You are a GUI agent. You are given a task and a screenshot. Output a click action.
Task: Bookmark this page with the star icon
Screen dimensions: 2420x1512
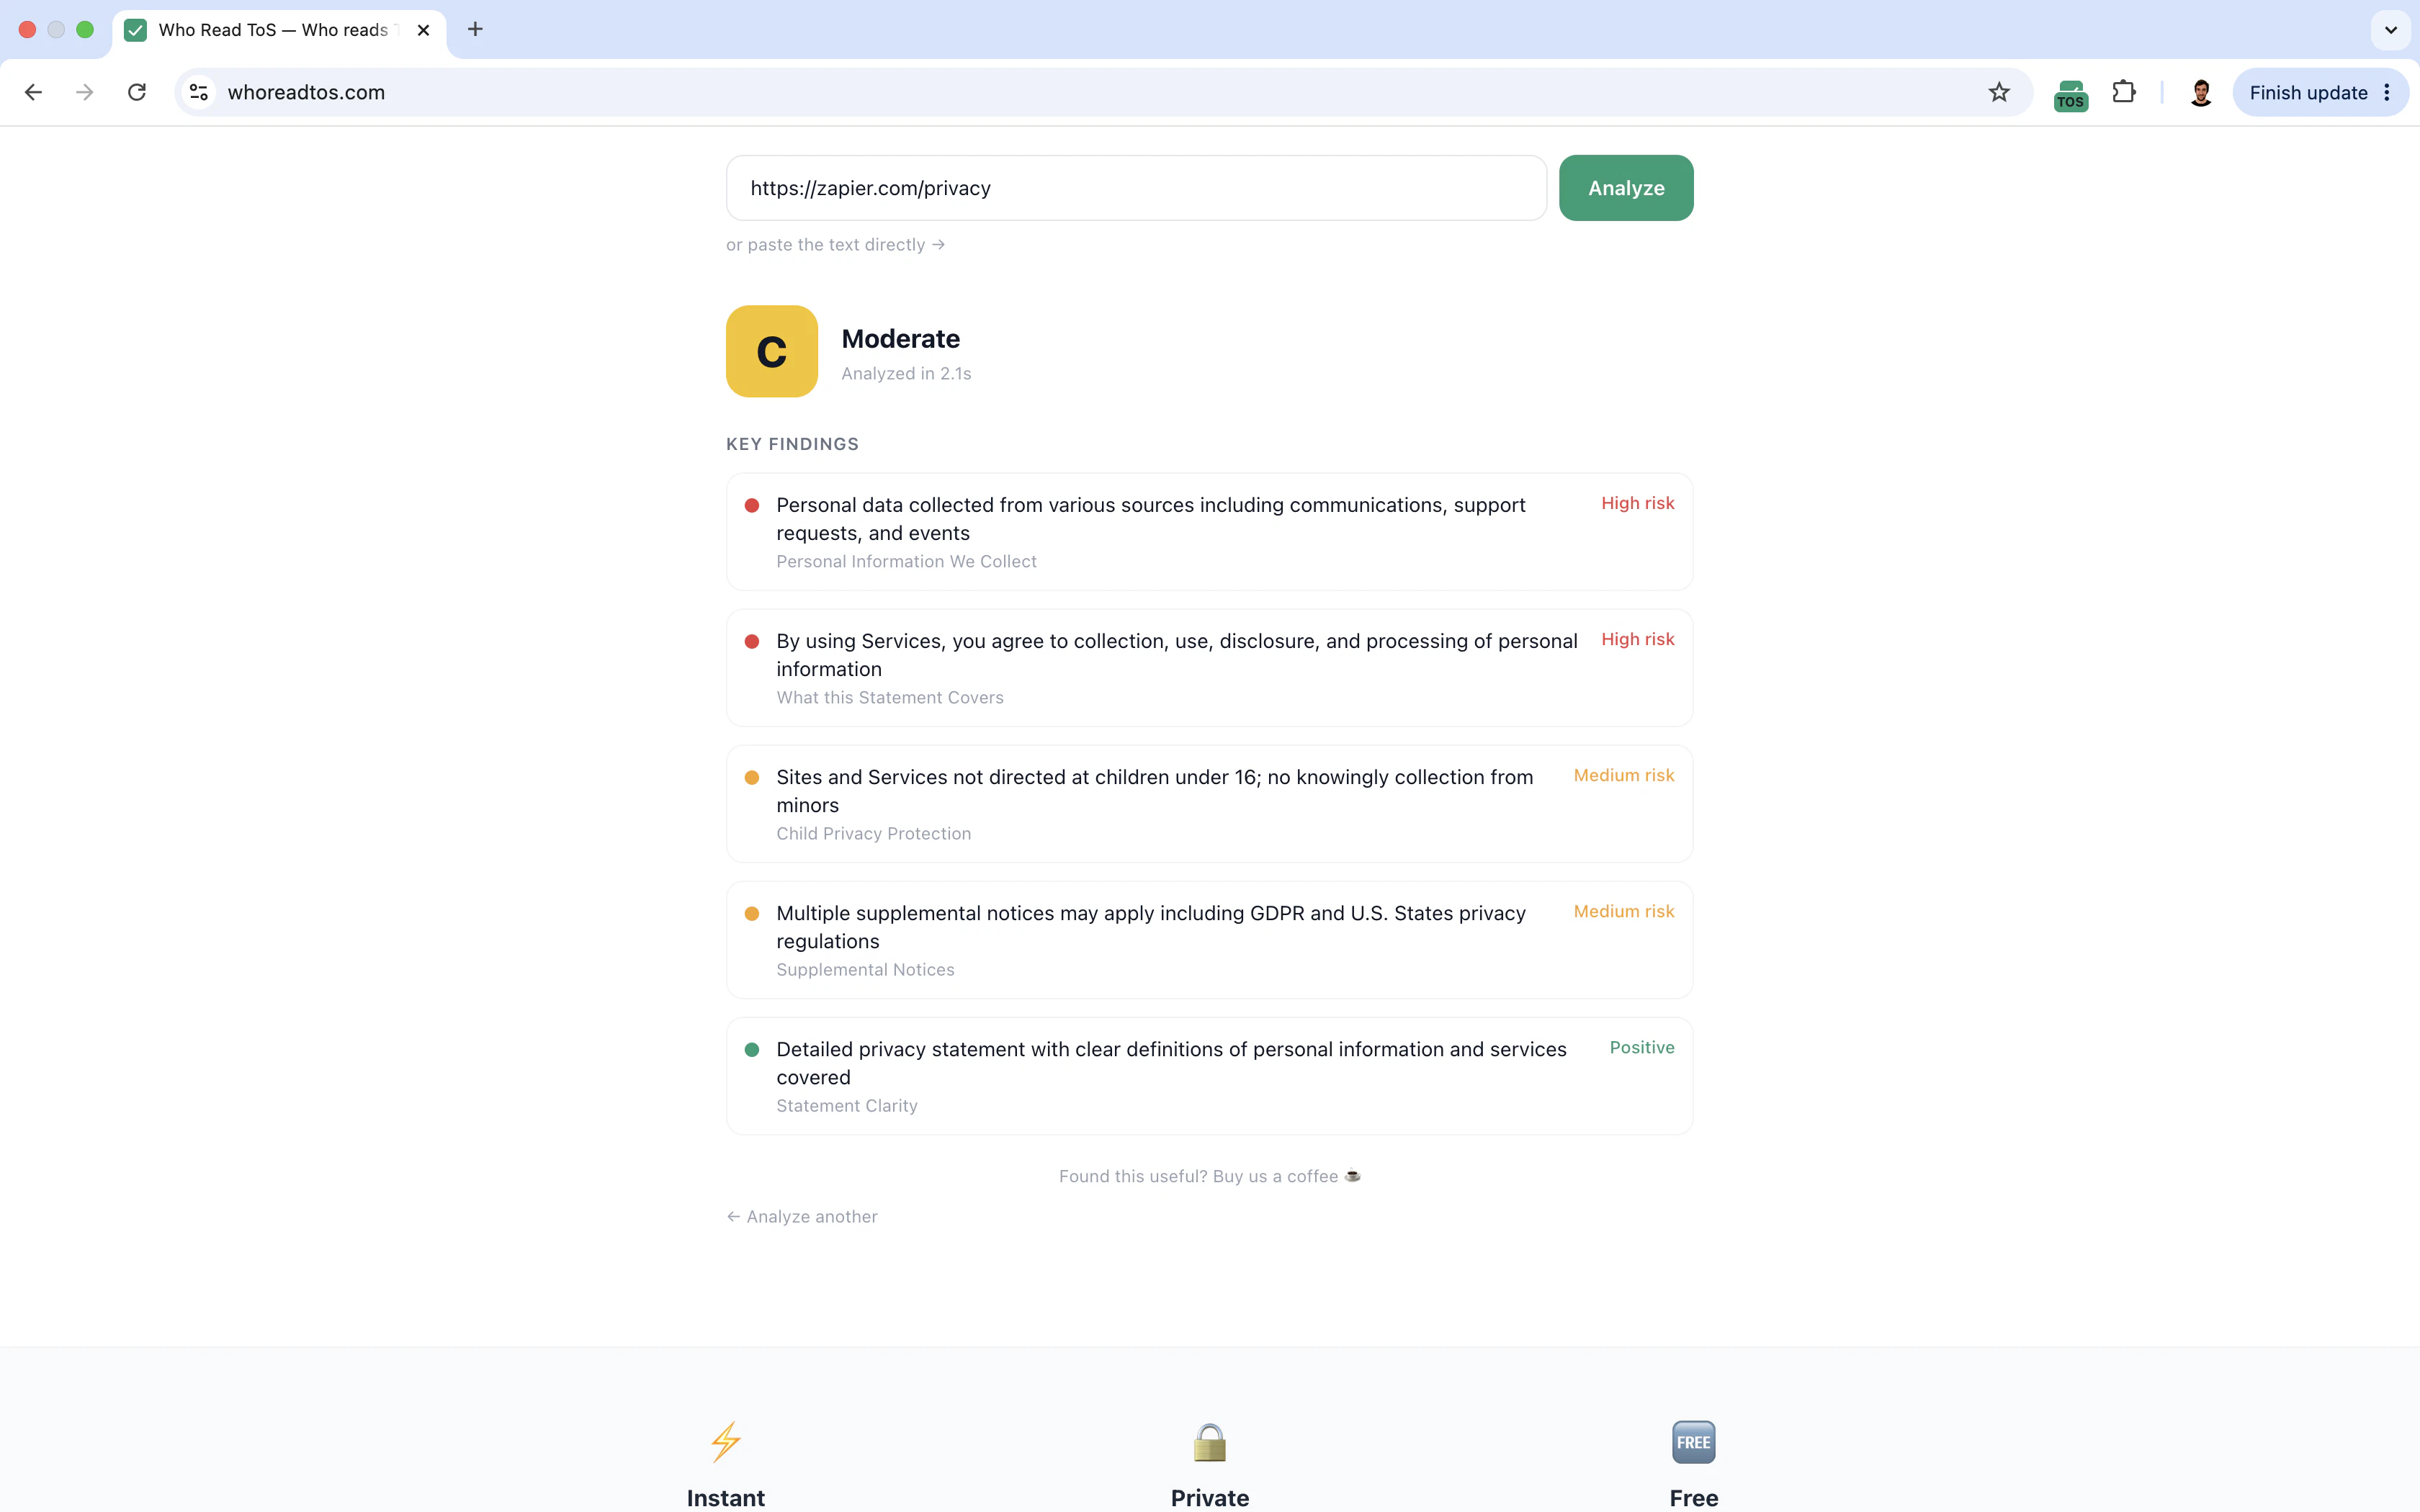click(x=1999, y=92)
